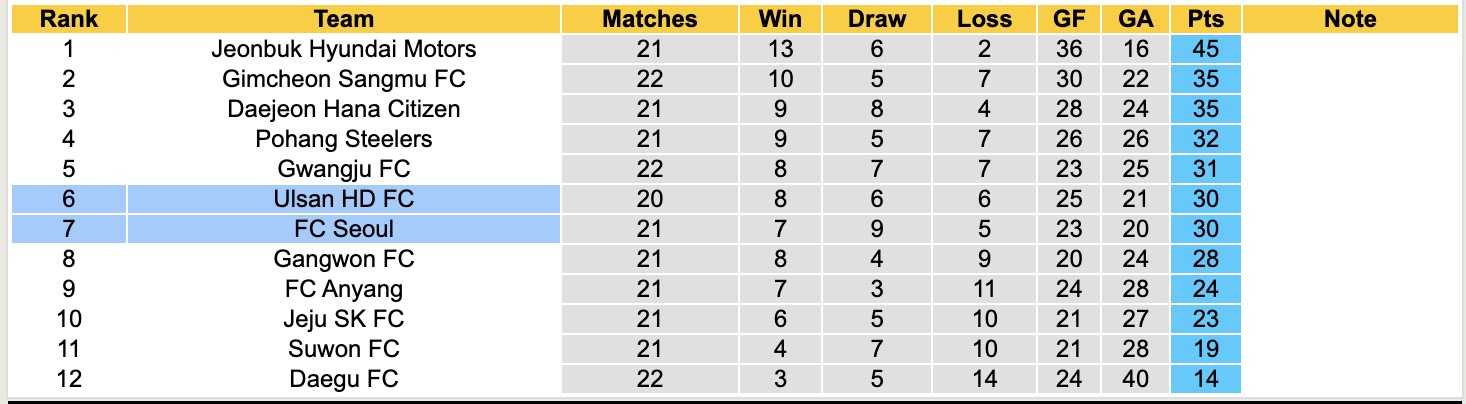Open the Jeonbuk Hyundai Motors team

coord(343,49)
